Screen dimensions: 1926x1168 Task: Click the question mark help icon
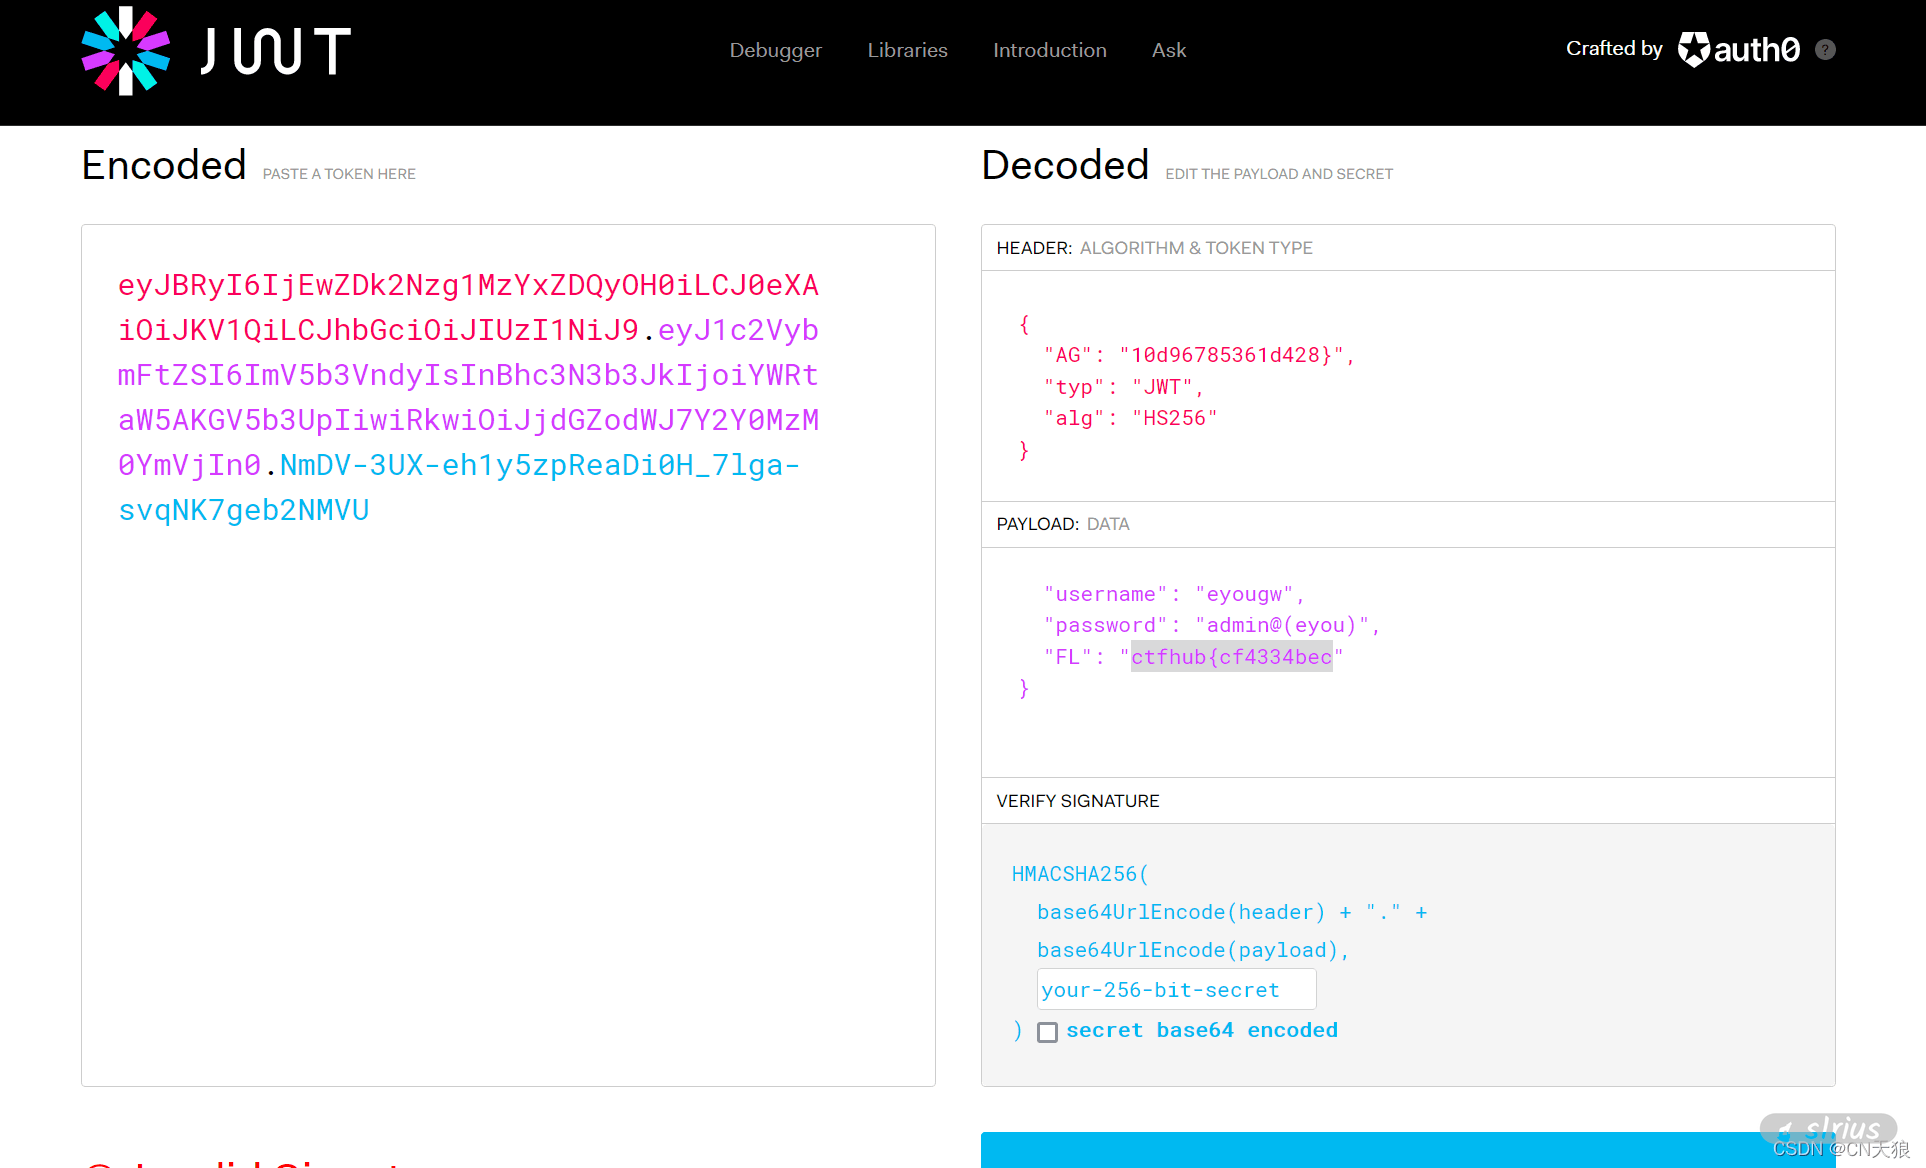1825,50
